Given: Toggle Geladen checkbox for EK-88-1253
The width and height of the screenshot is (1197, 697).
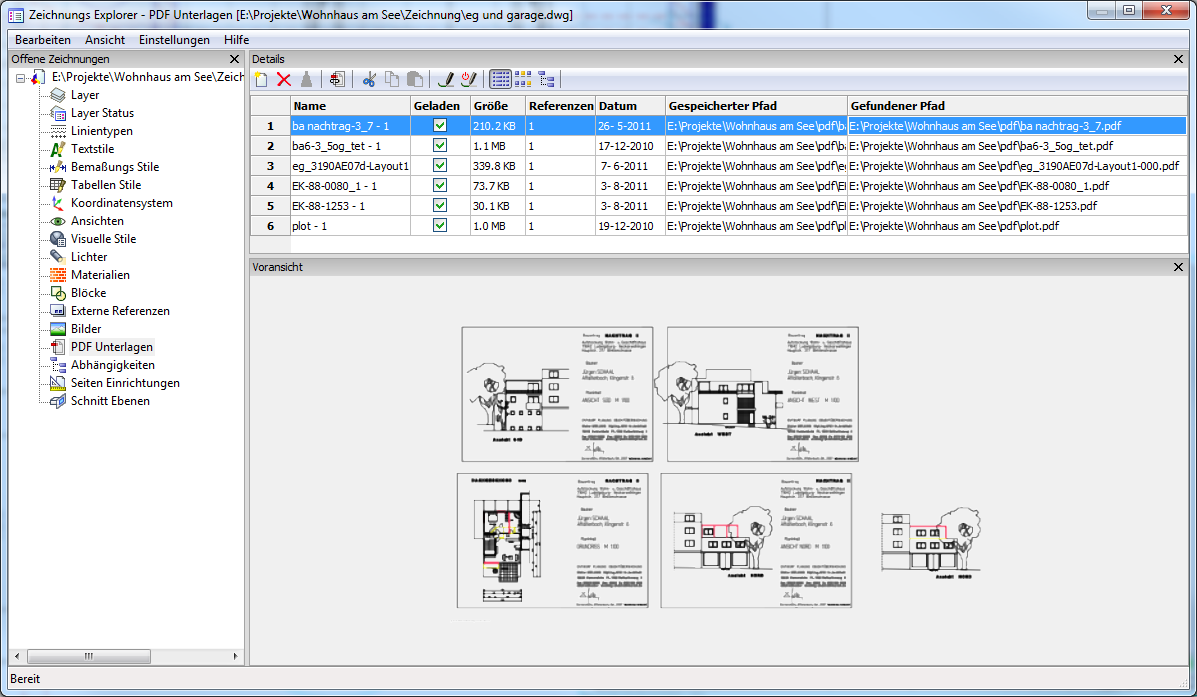Looking at the screenshot, I should click(440, 205).
